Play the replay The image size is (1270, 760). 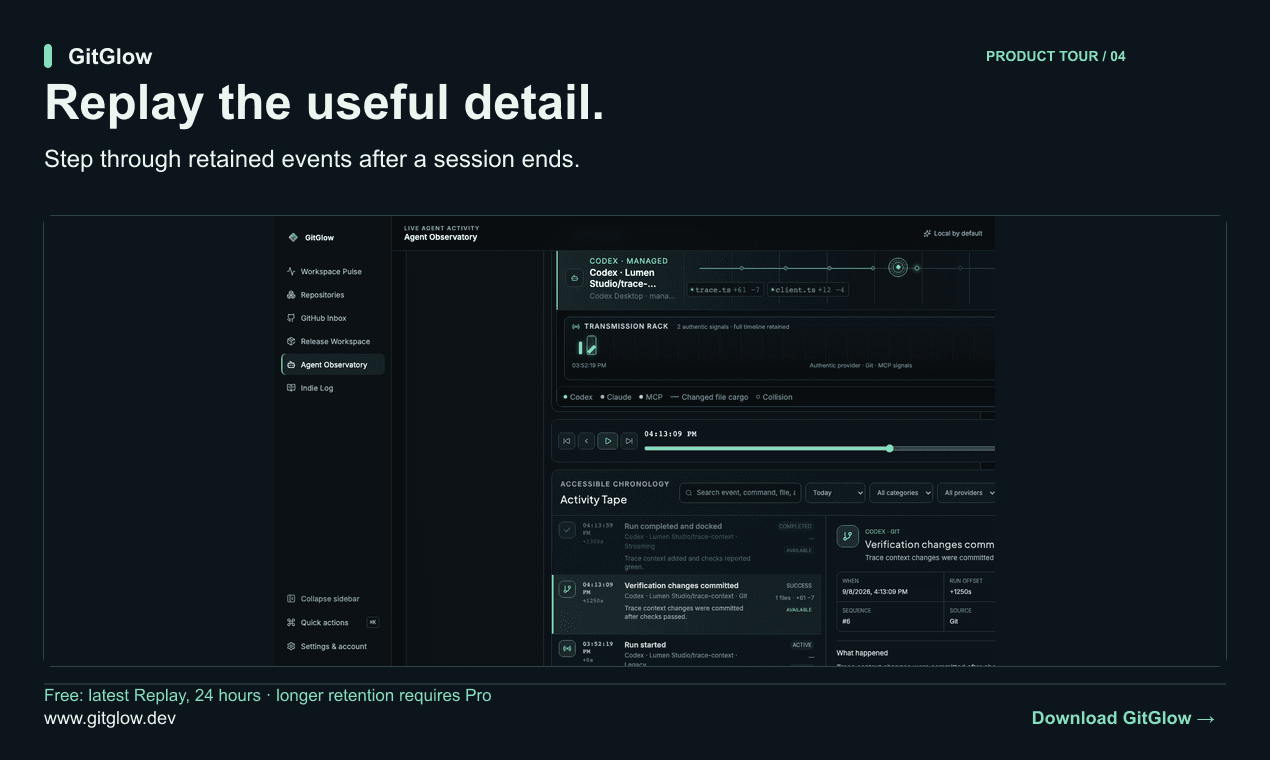pos(608,441)
